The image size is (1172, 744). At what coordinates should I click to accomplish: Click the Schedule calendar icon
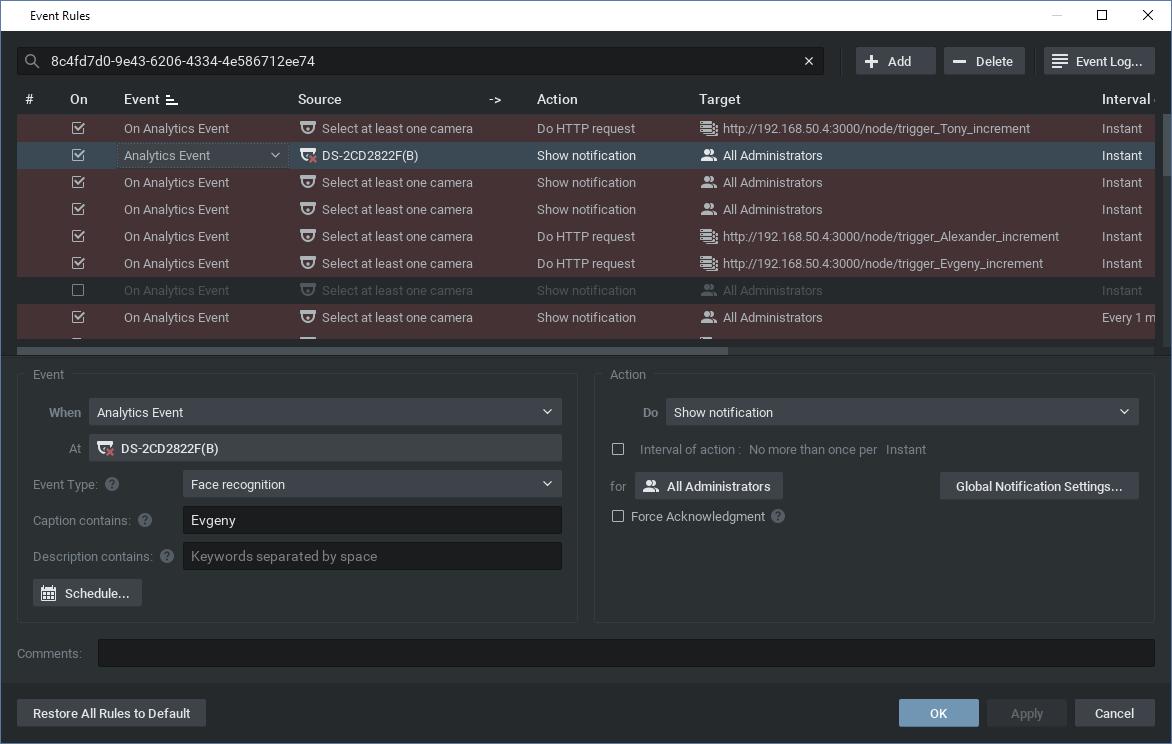click(47, 592)
